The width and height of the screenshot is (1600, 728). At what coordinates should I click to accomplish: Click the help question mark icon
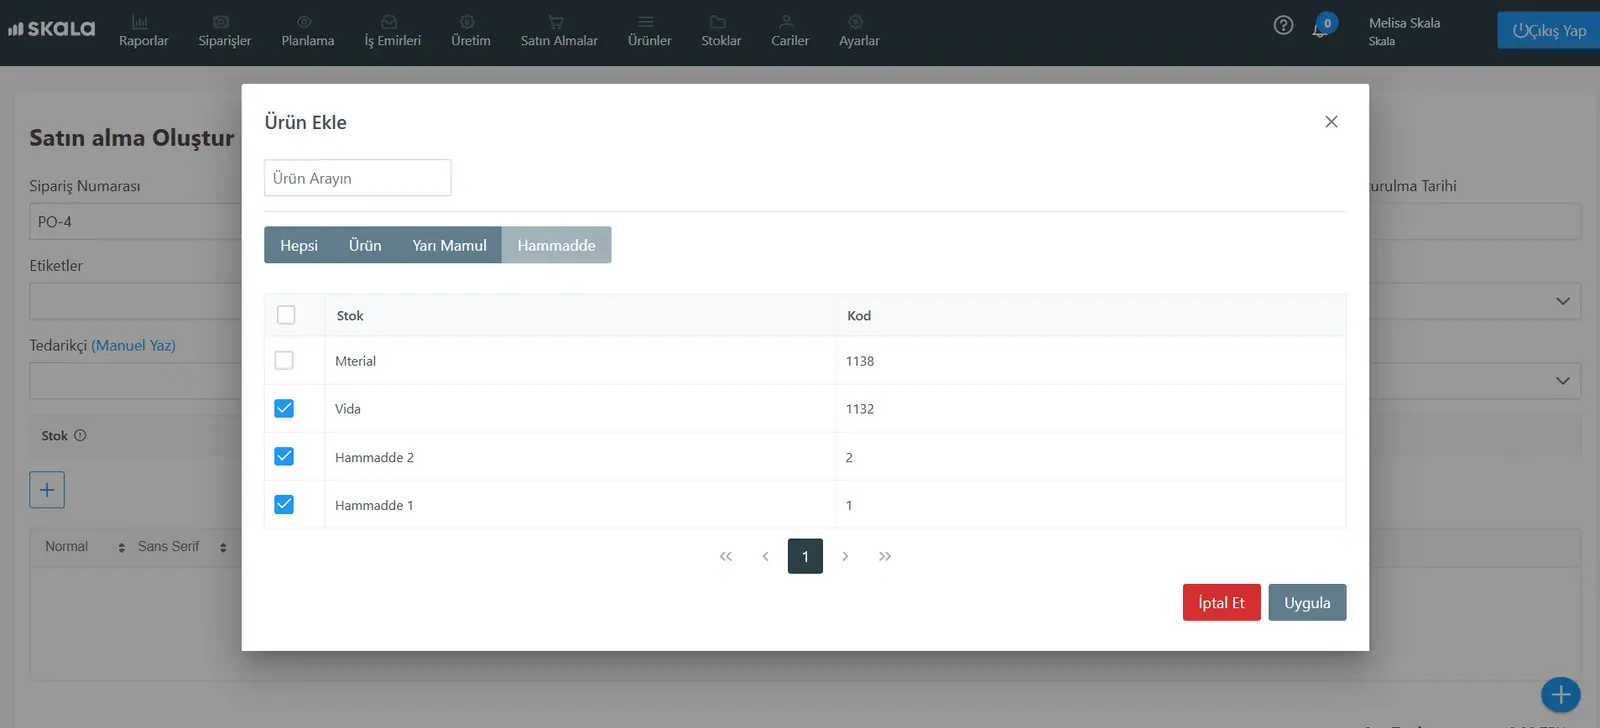pos(1283,26)
